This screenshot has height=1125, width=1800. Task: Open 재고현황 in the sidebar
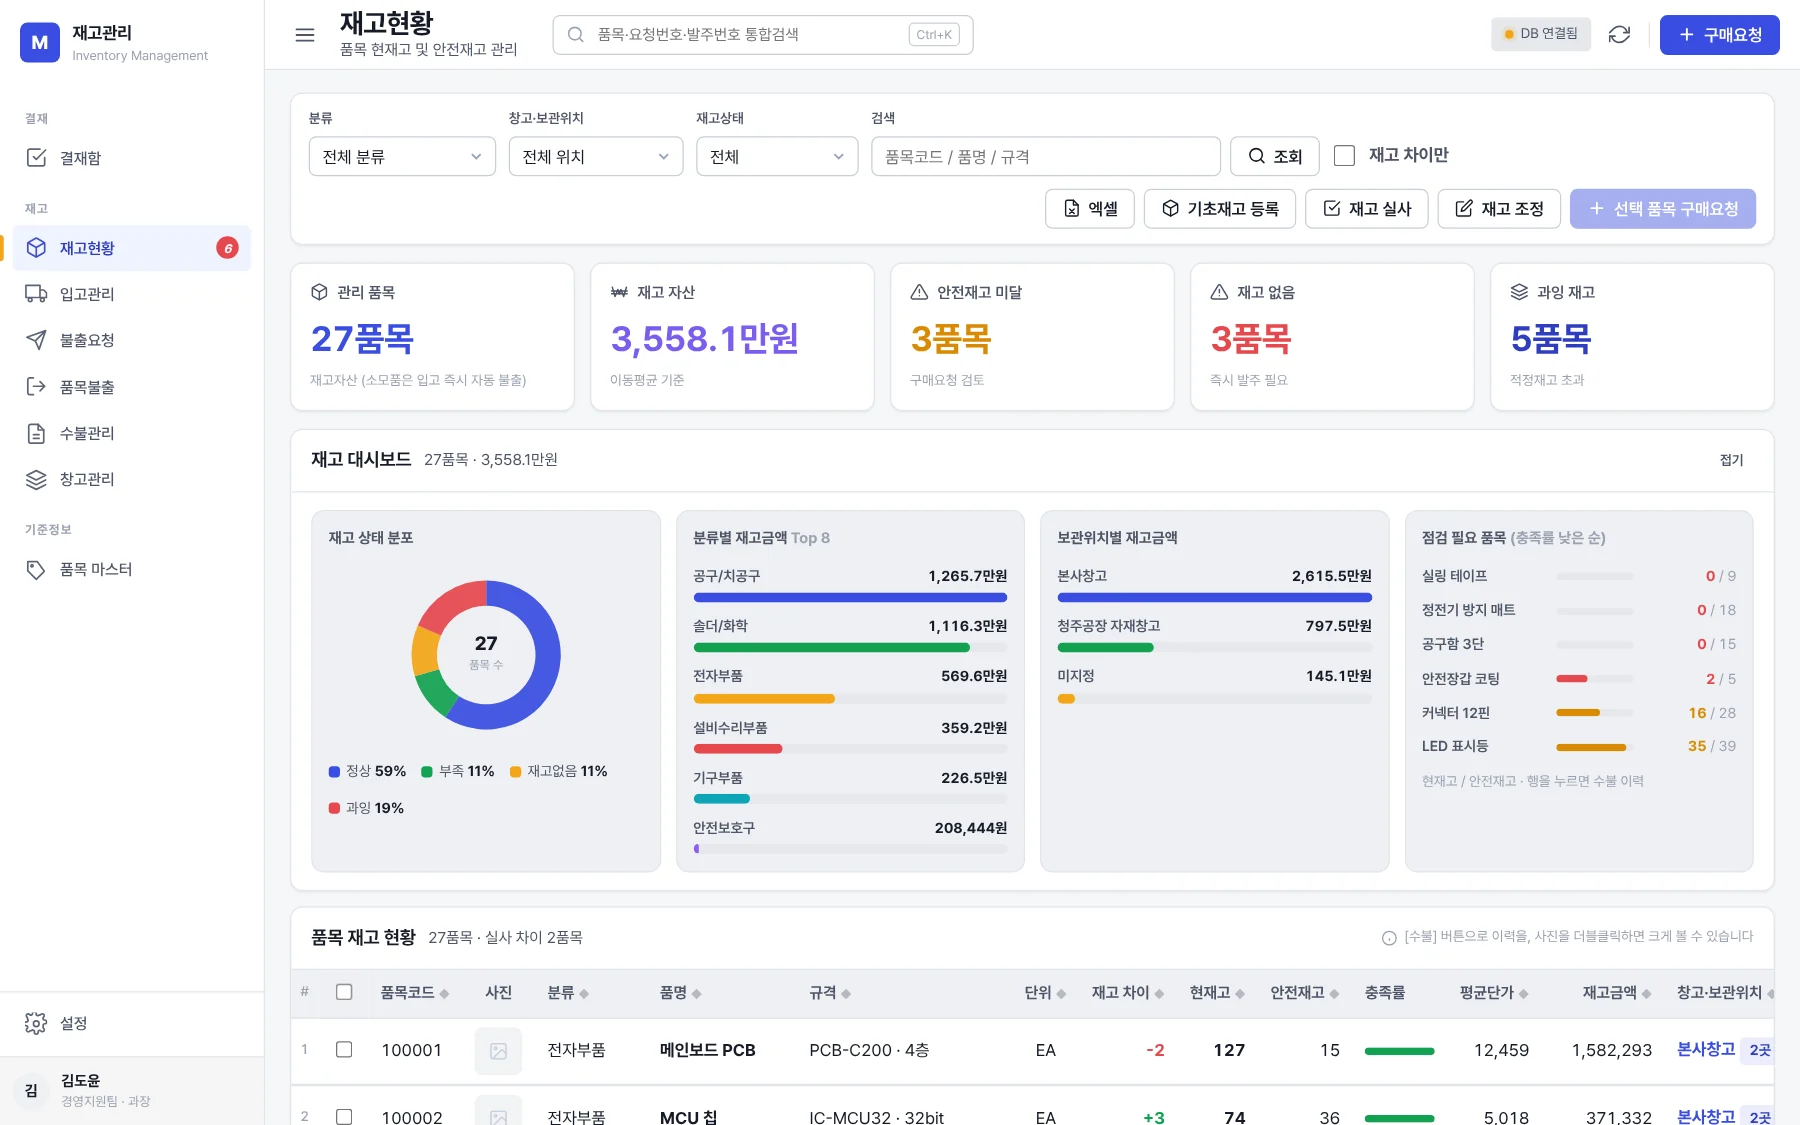click(x=132, y=248)
